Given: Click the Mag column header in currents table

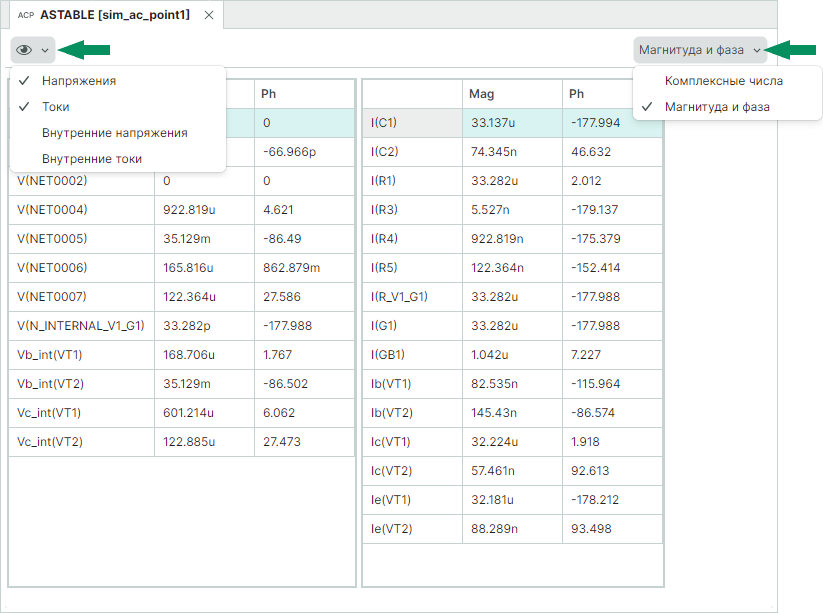Looking at the screenshot, I should [x=481, y=94].
